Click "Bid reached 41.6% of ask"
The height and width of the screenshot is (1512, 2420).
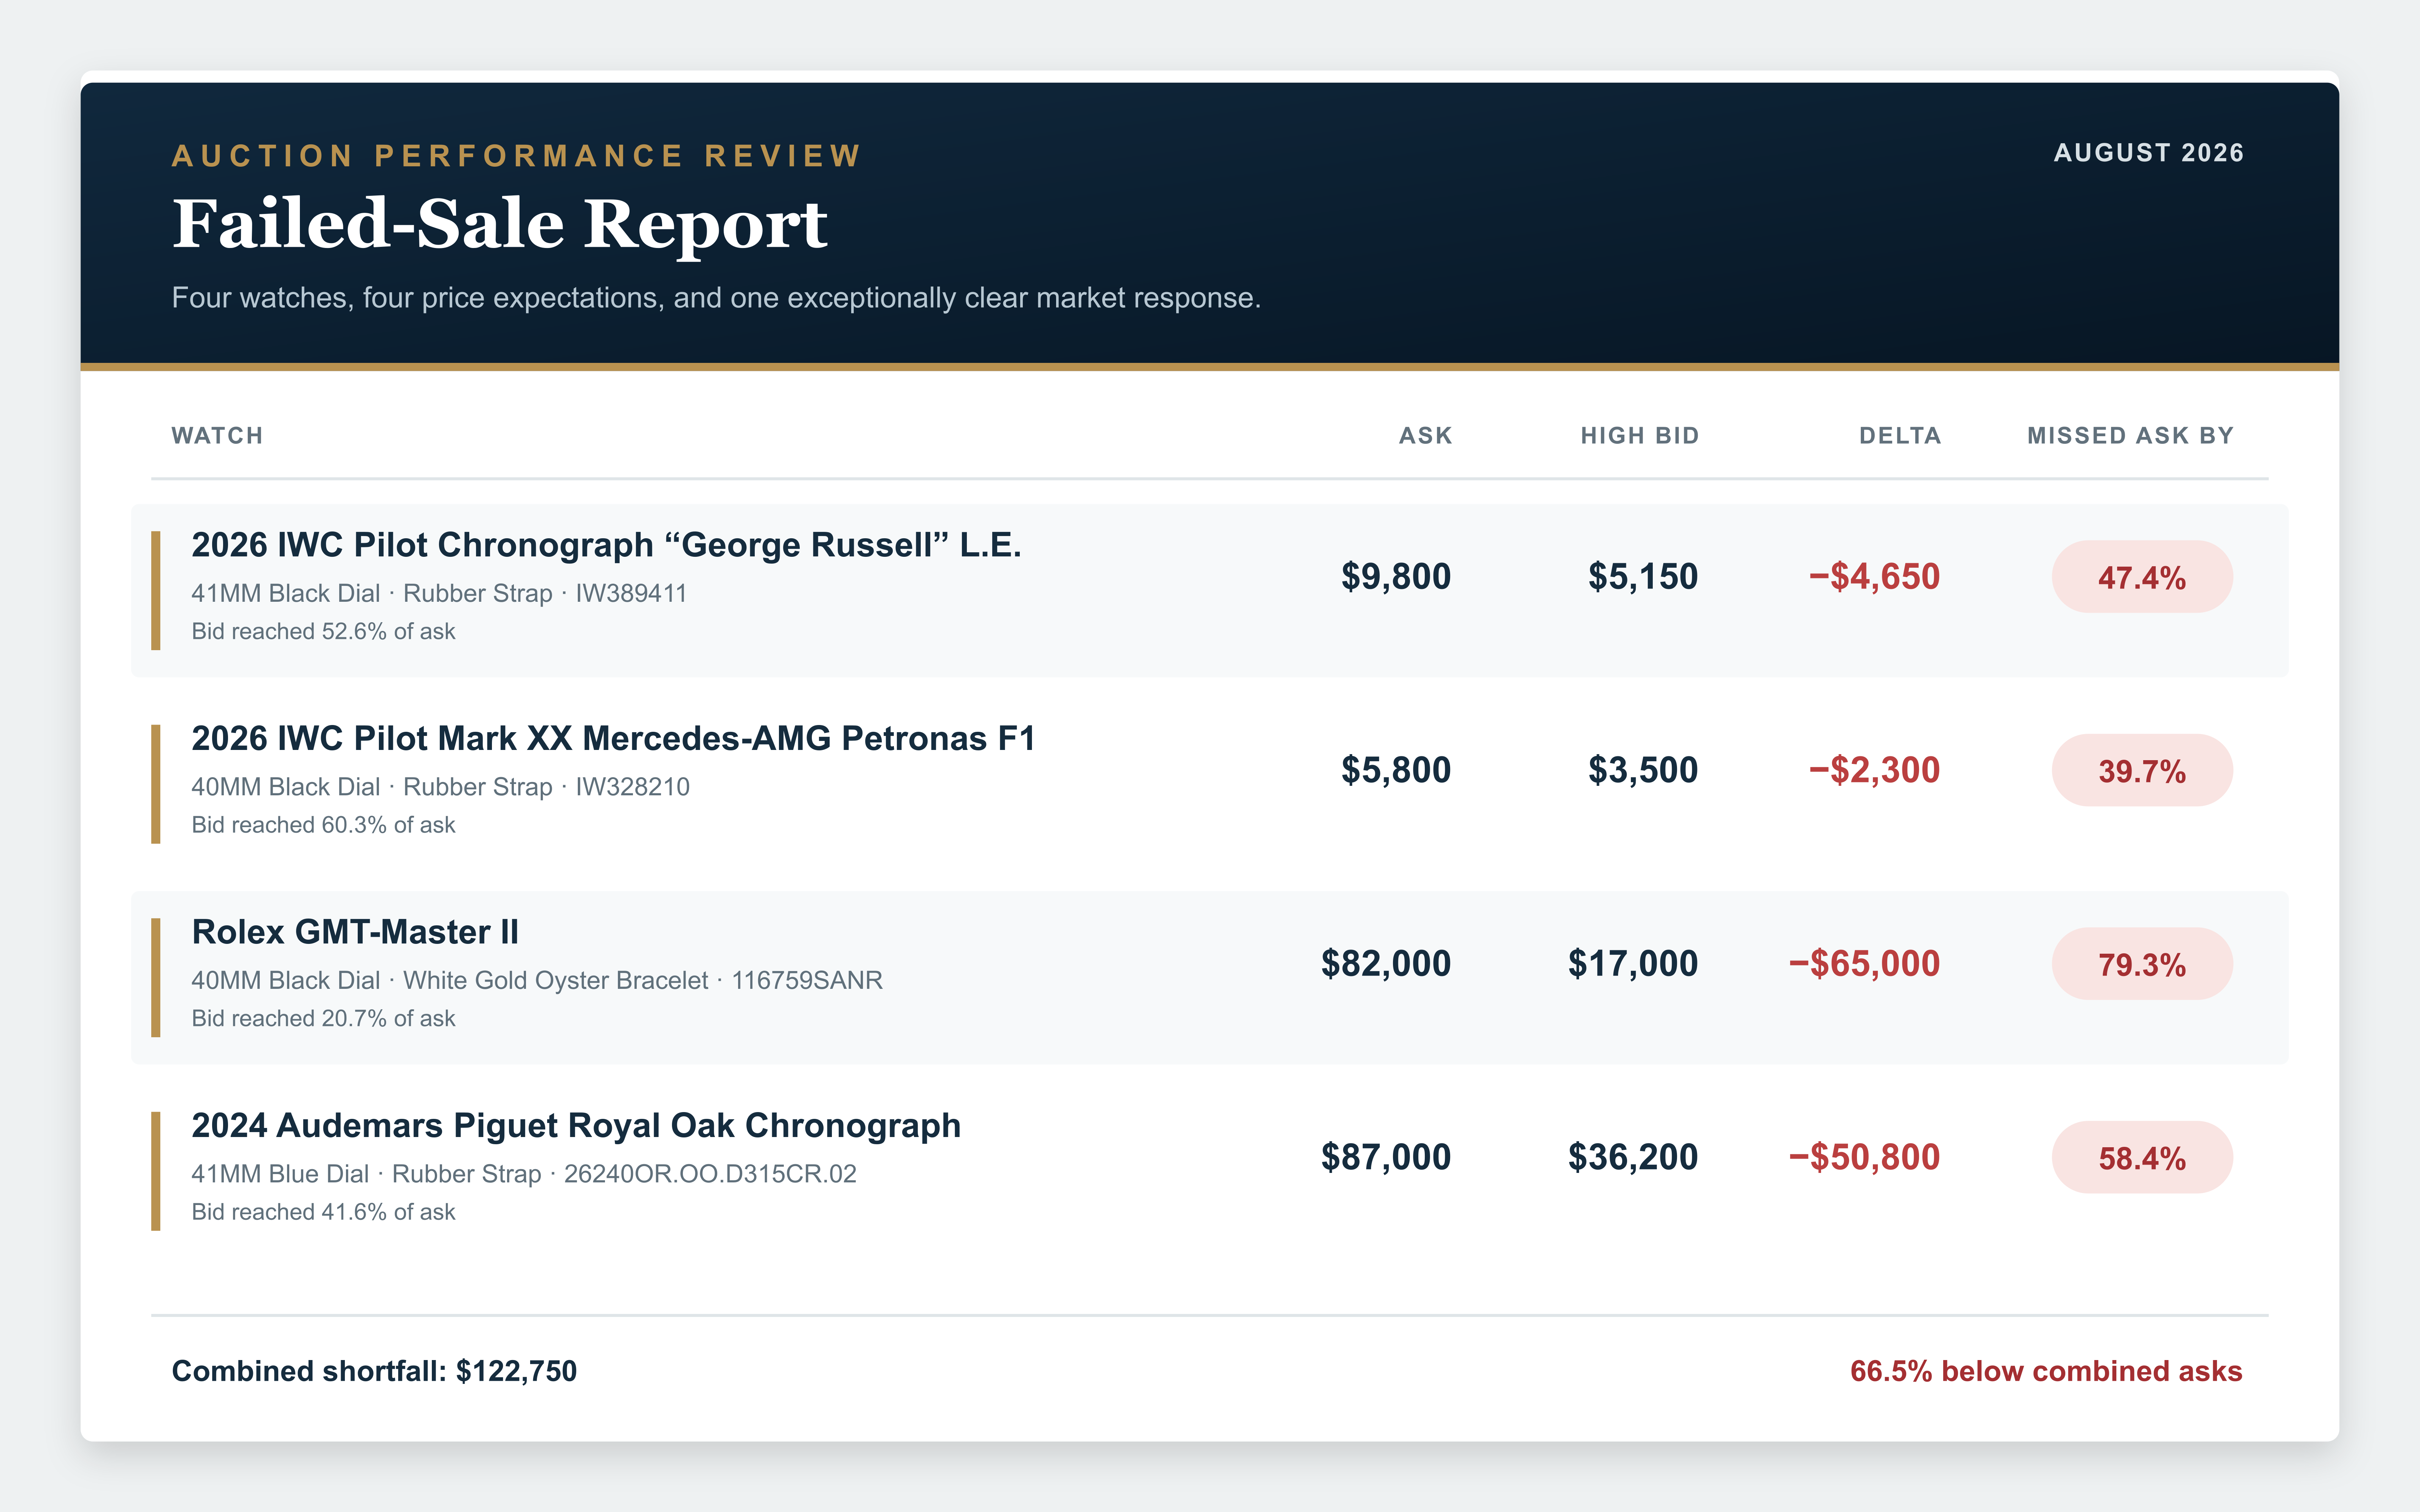tap(323, 1212)
